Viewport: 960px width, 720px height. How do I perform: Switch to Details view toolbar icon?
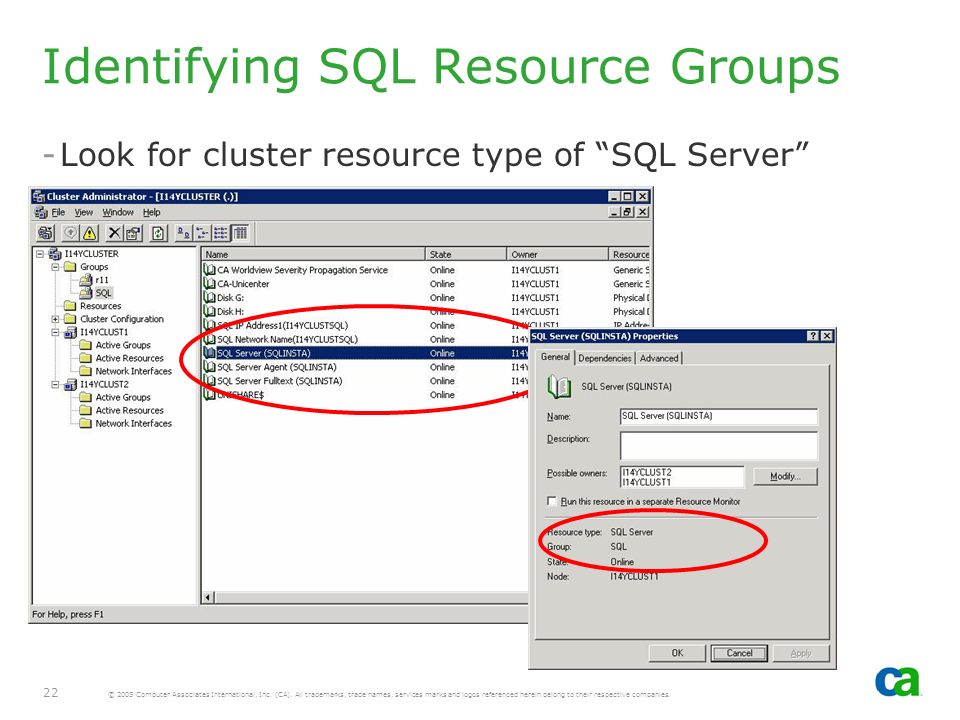[241, 233]
